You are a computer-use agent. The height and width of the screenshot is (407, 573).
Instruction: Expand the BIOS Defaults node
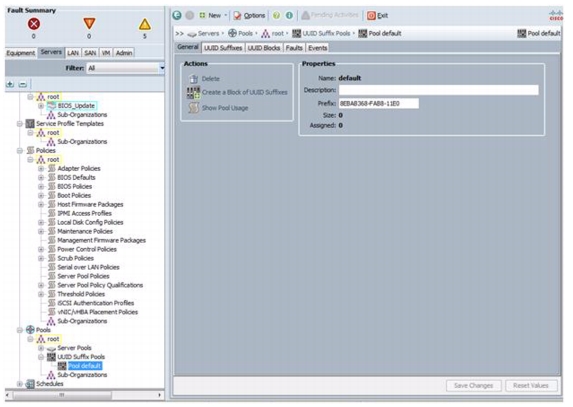pos(41,178)
